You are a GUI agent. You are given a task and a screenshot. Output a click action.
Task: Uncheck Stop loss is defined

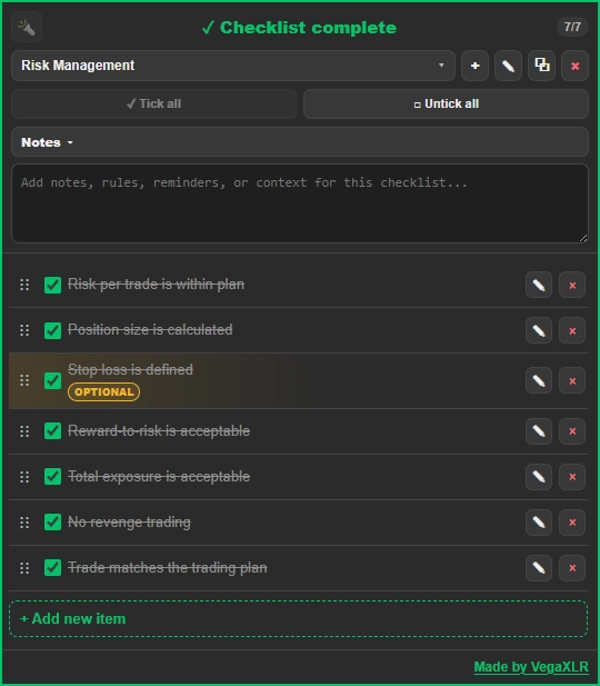[x=53, y=381]
